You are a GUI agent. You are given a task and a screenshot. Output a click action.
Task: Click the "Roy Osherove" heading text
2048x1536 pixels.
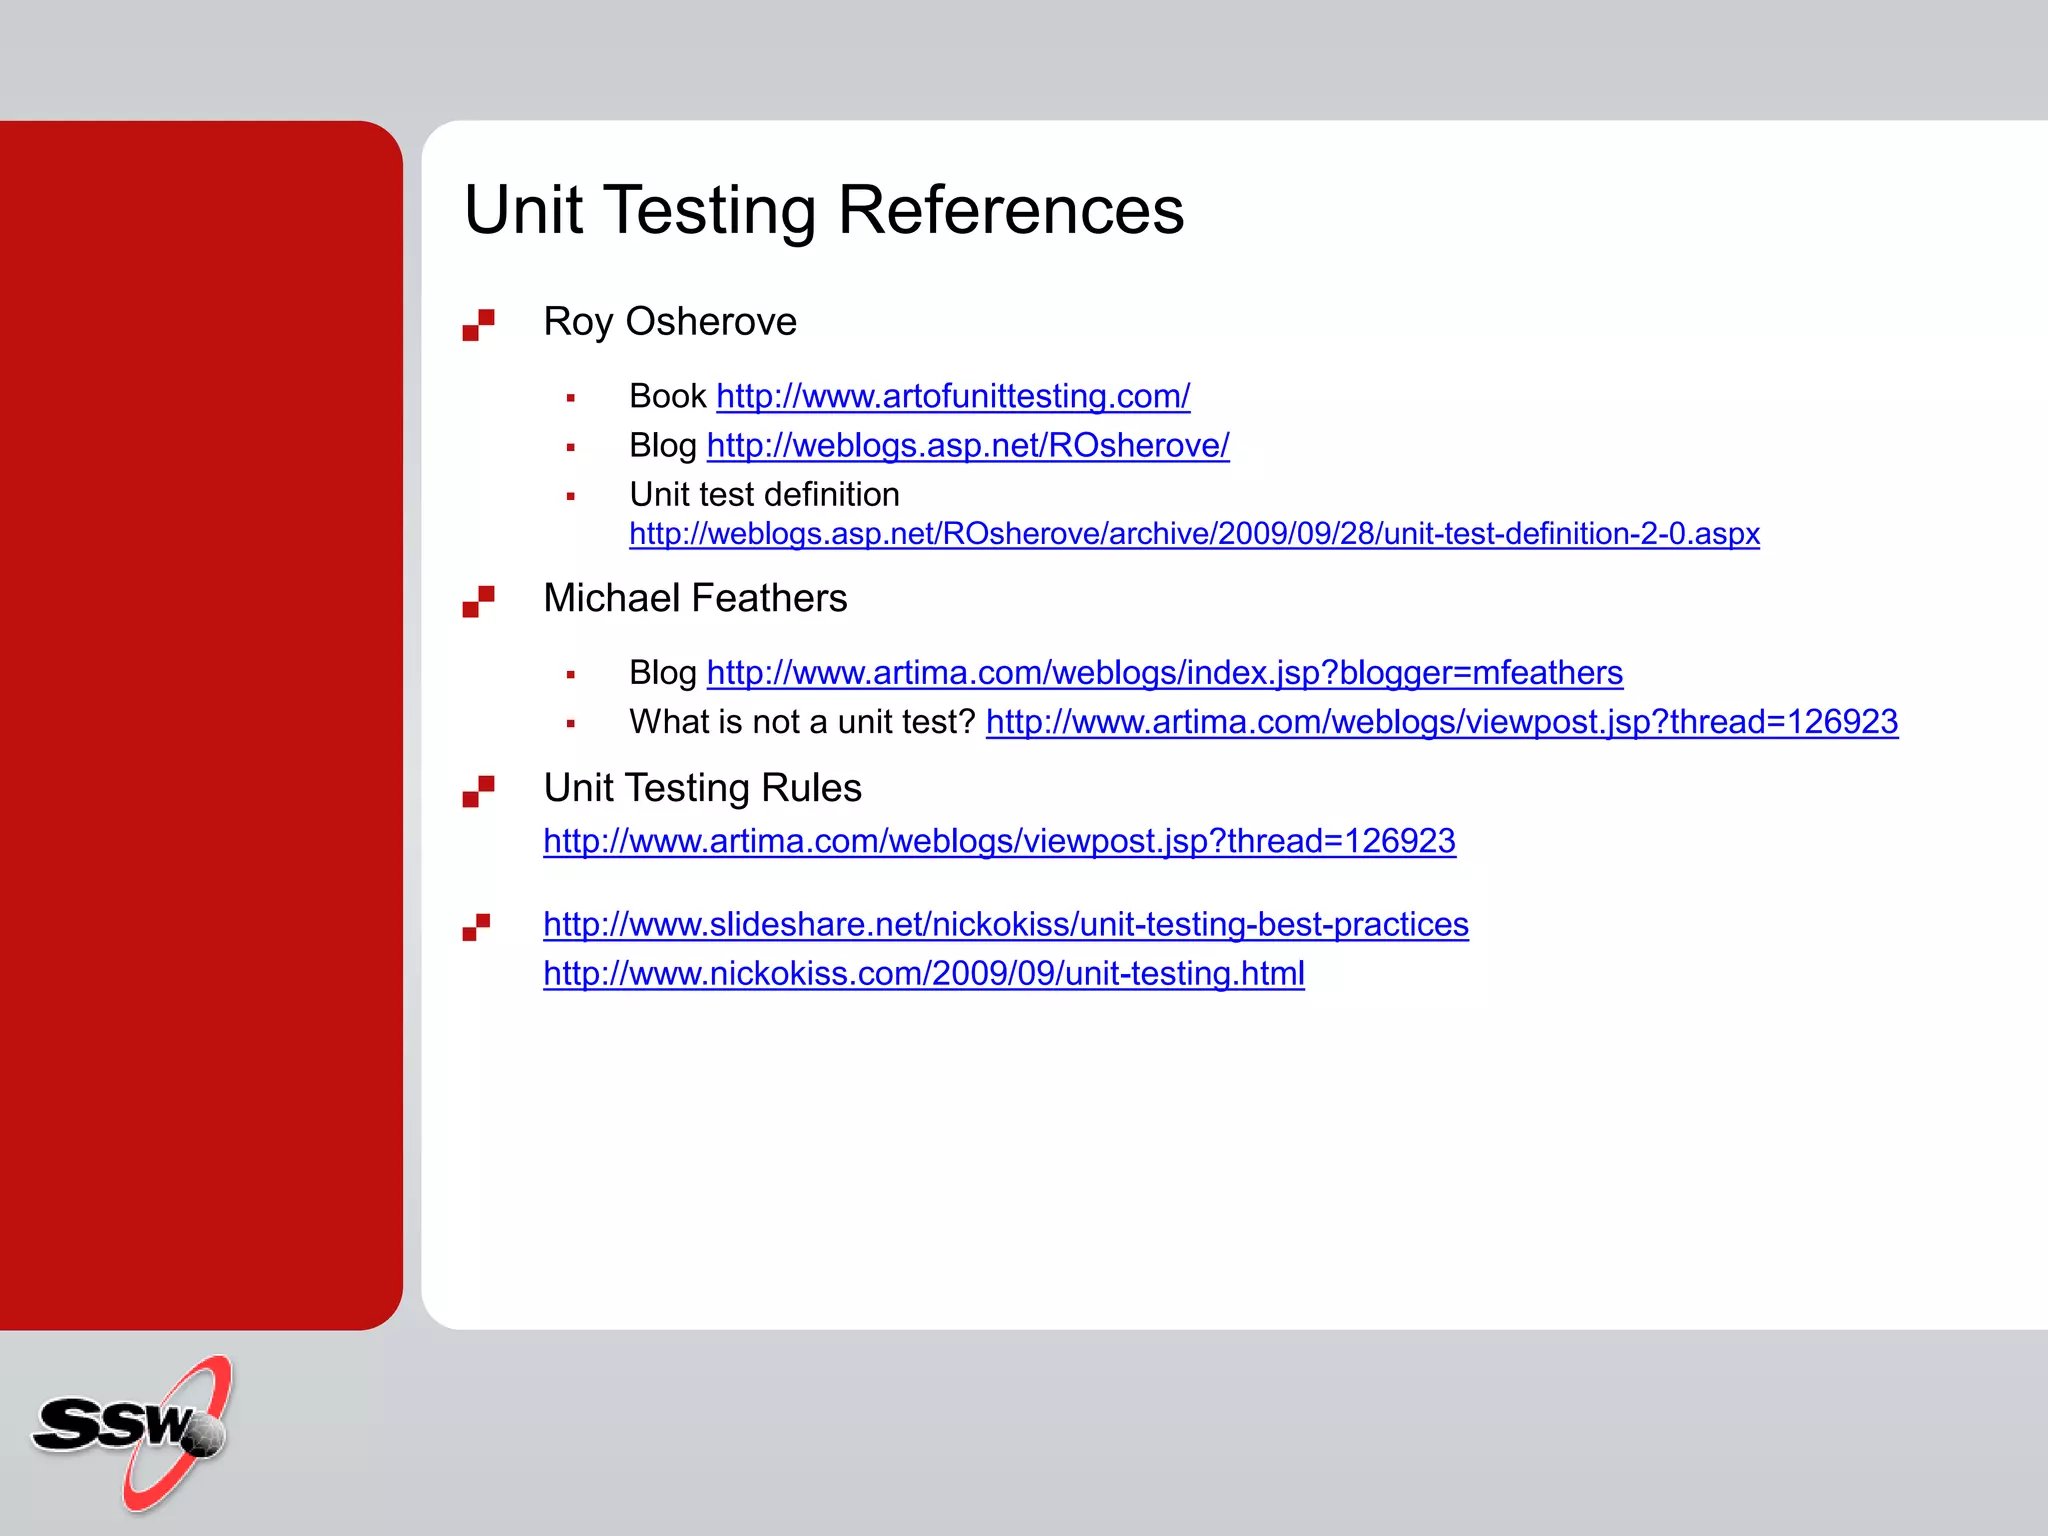[669, 322]
